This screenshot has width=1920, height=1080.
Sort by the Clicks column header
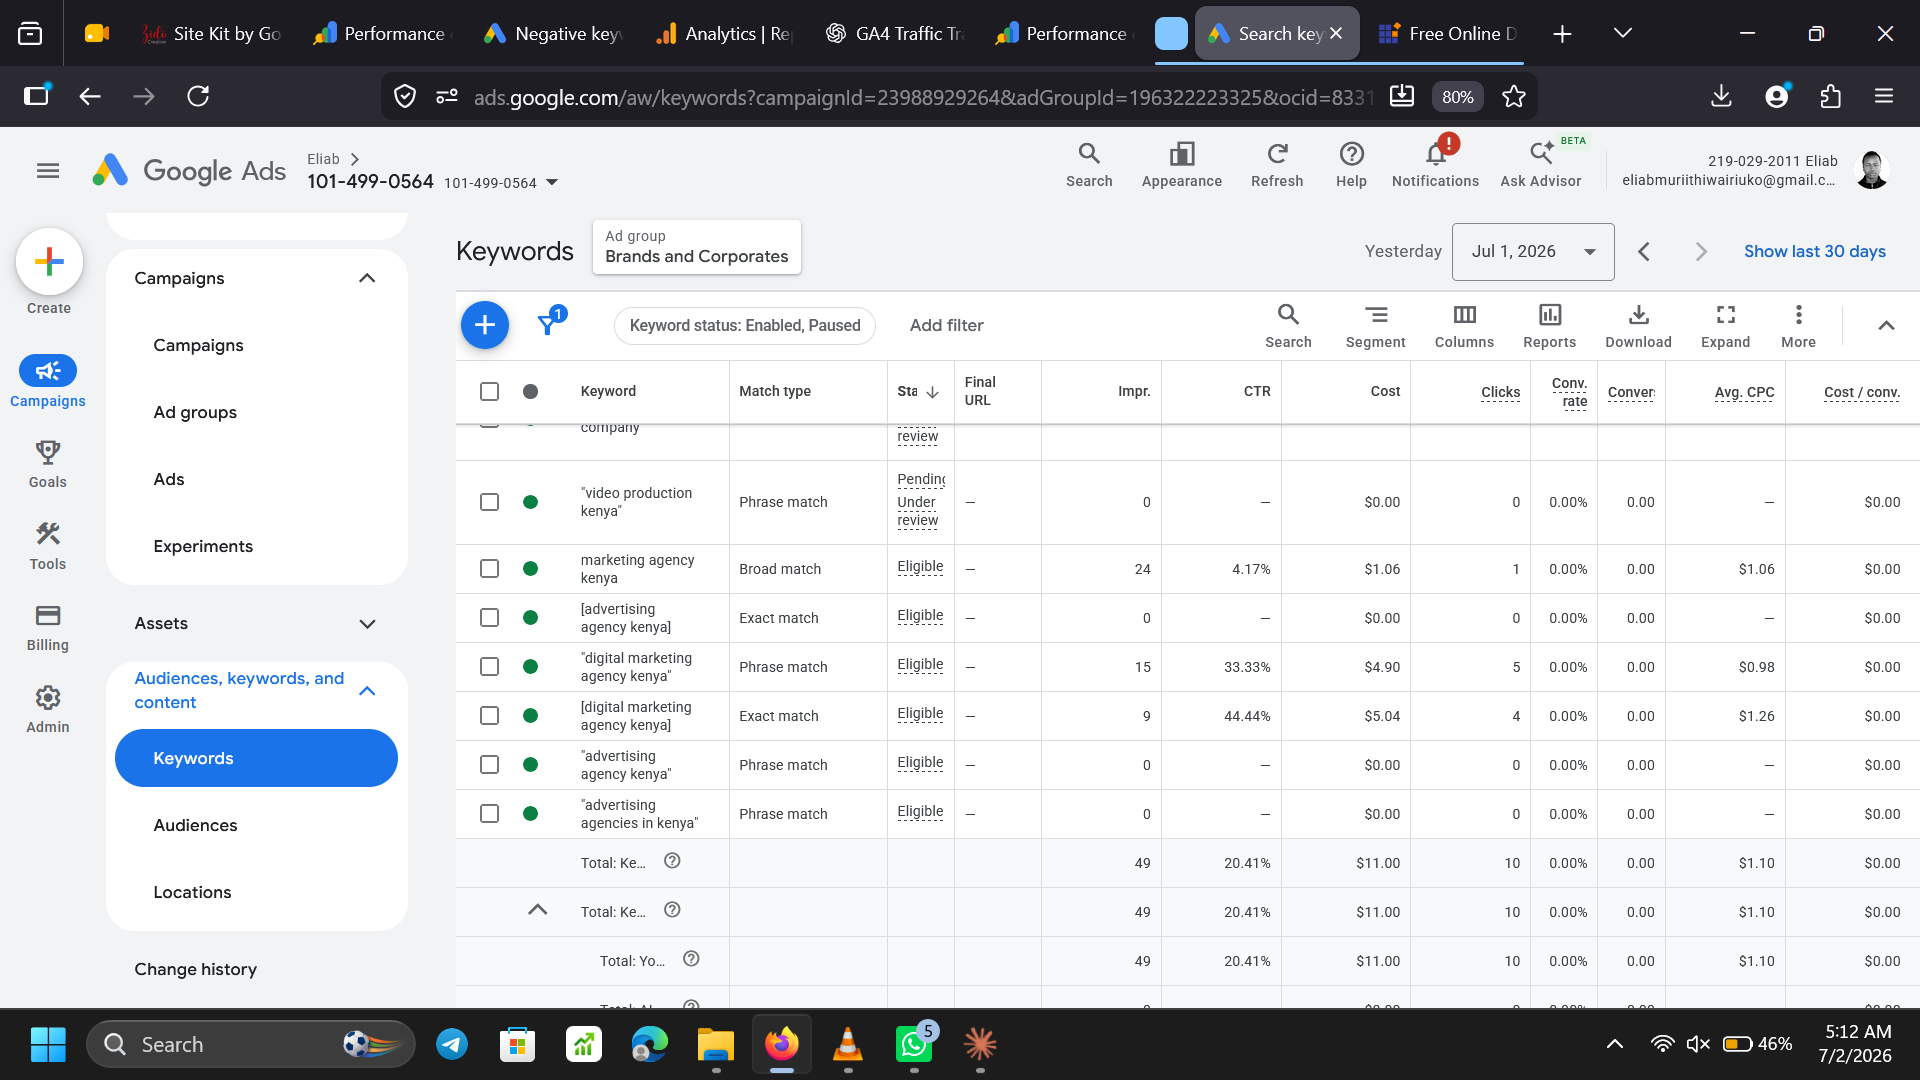click(1500, 392)
